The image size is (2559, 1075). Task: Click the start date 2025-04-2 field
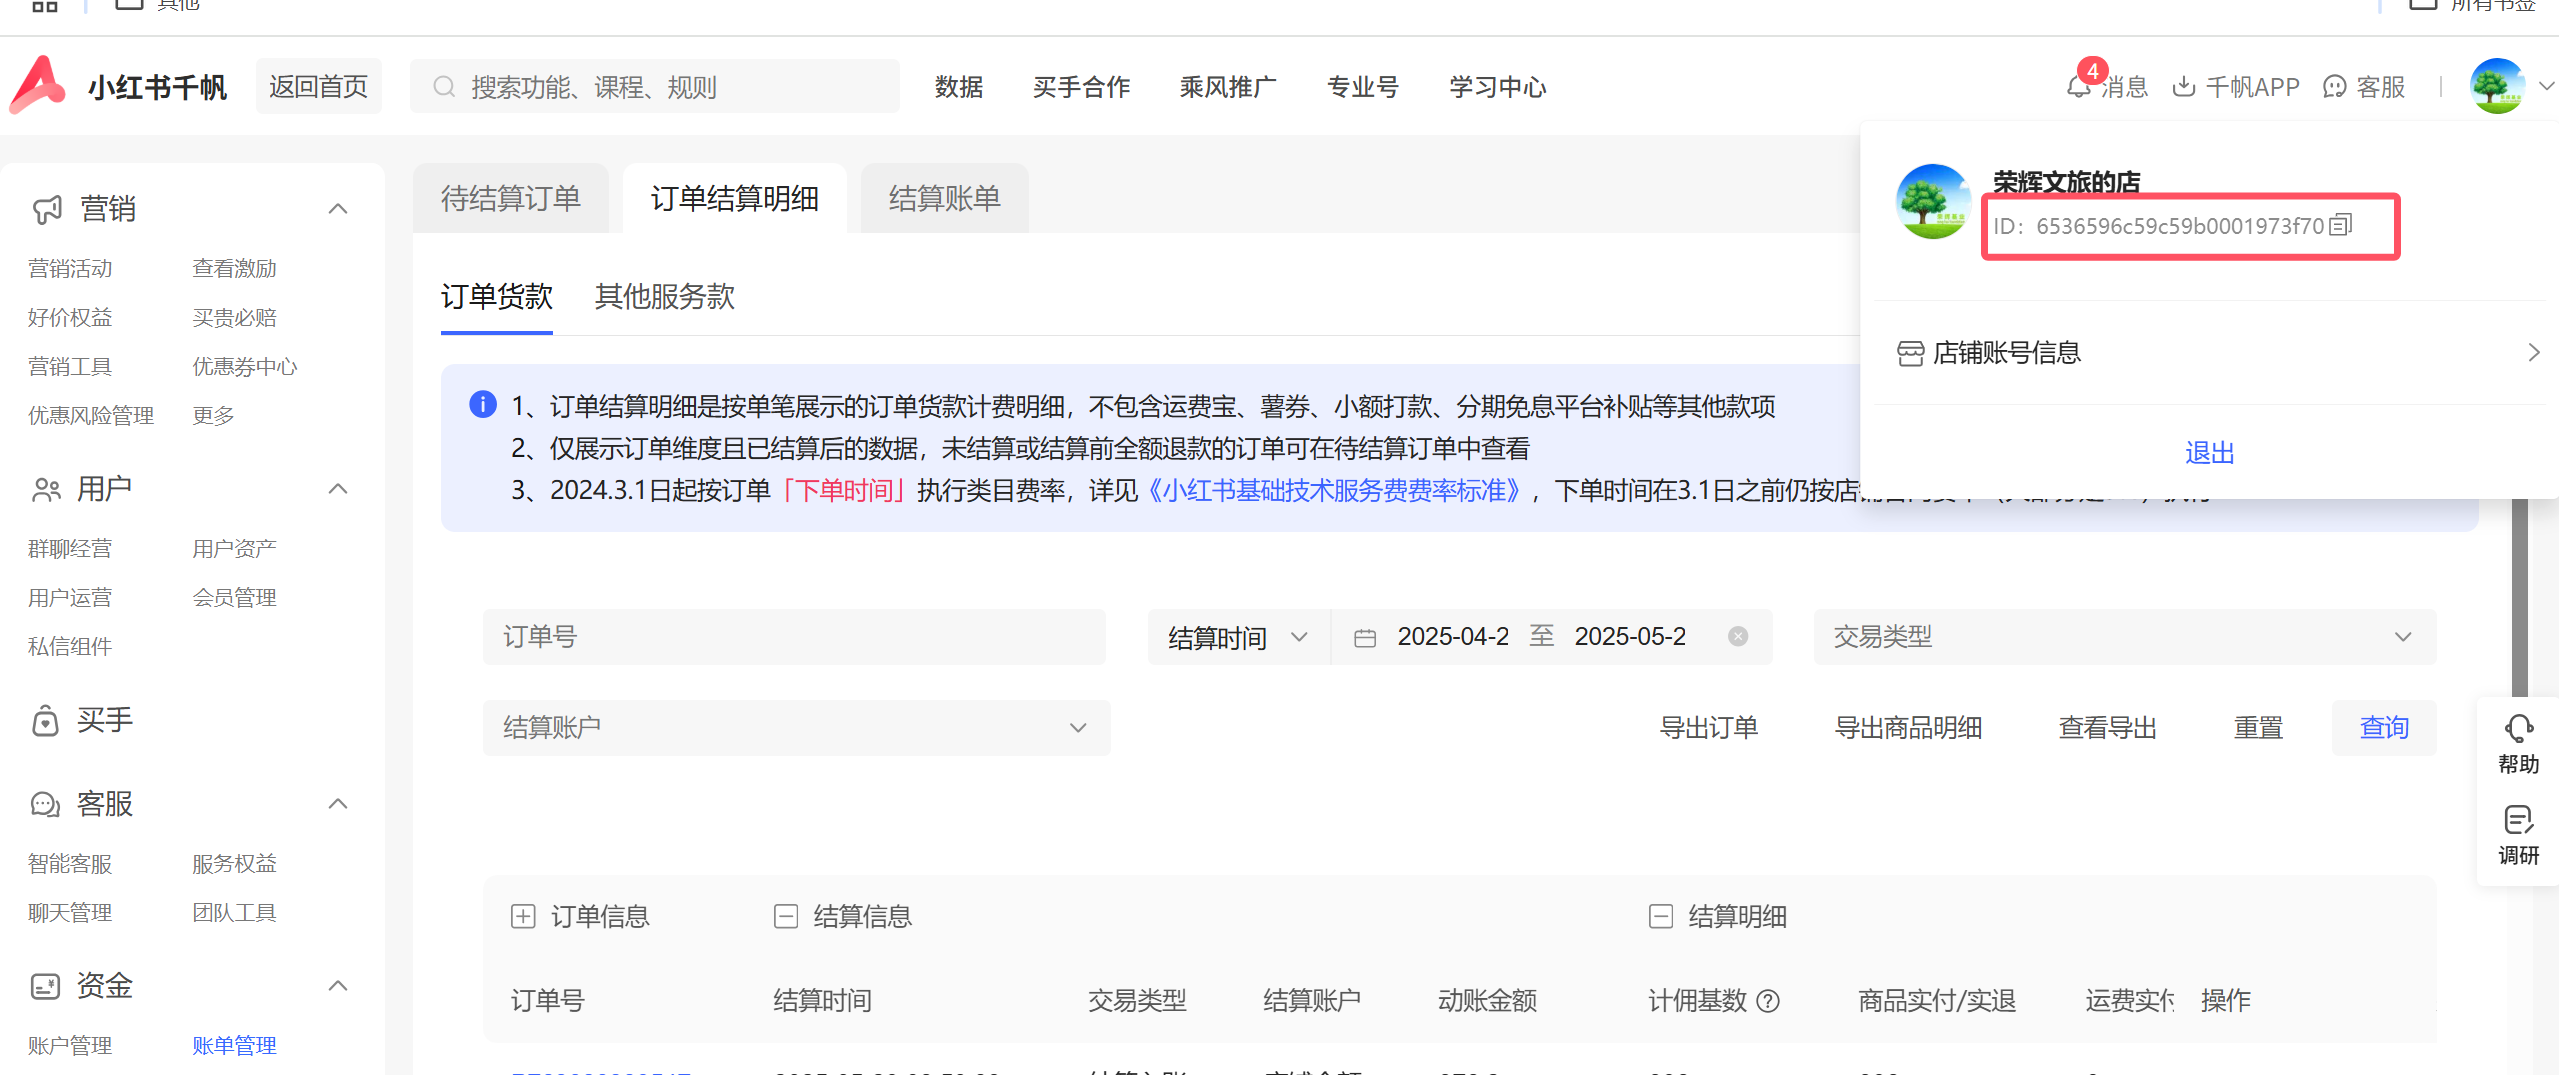coord(1453,637)
